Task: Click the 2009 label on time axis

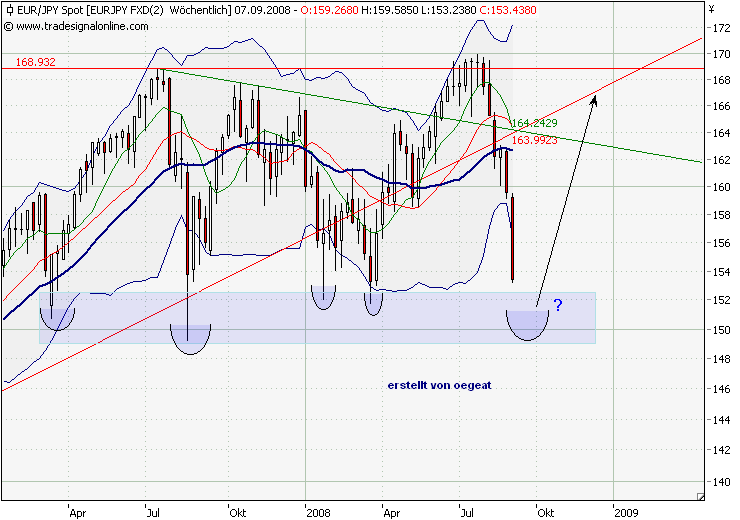Action: (626, 512)
